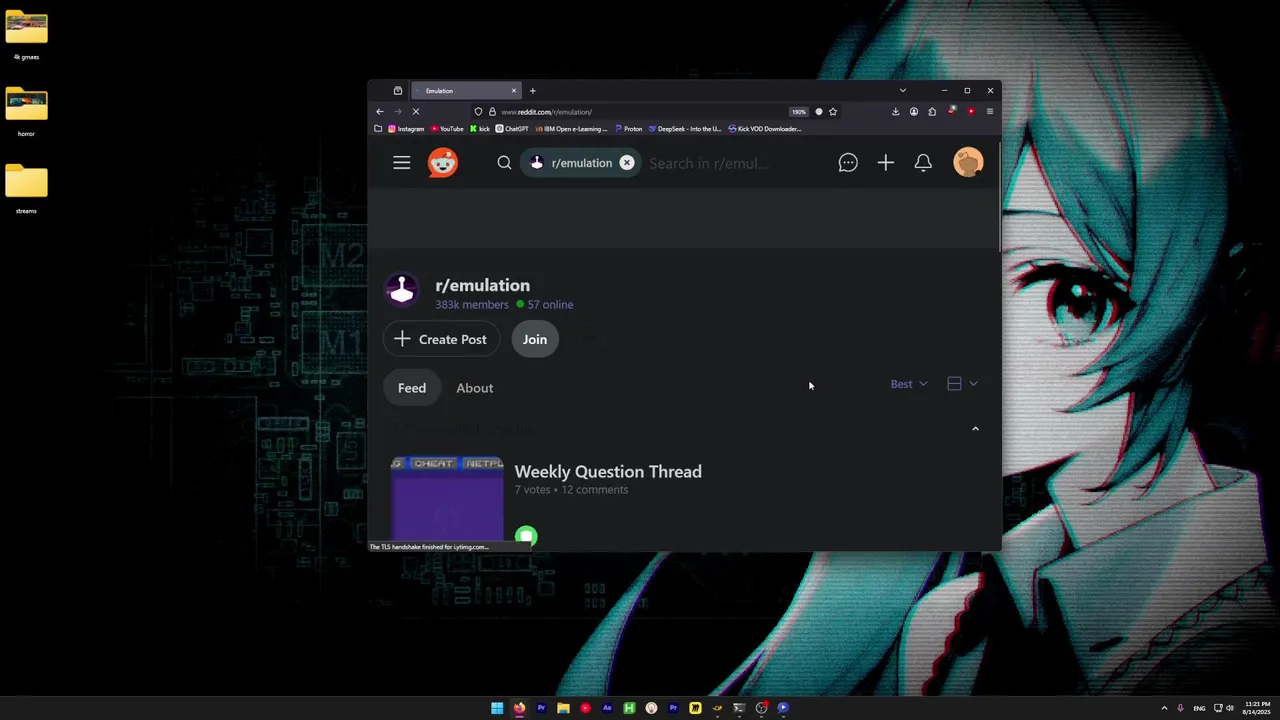Go to Reddit home via Snoo logo
1280x720 pixels.
[443, 163]
